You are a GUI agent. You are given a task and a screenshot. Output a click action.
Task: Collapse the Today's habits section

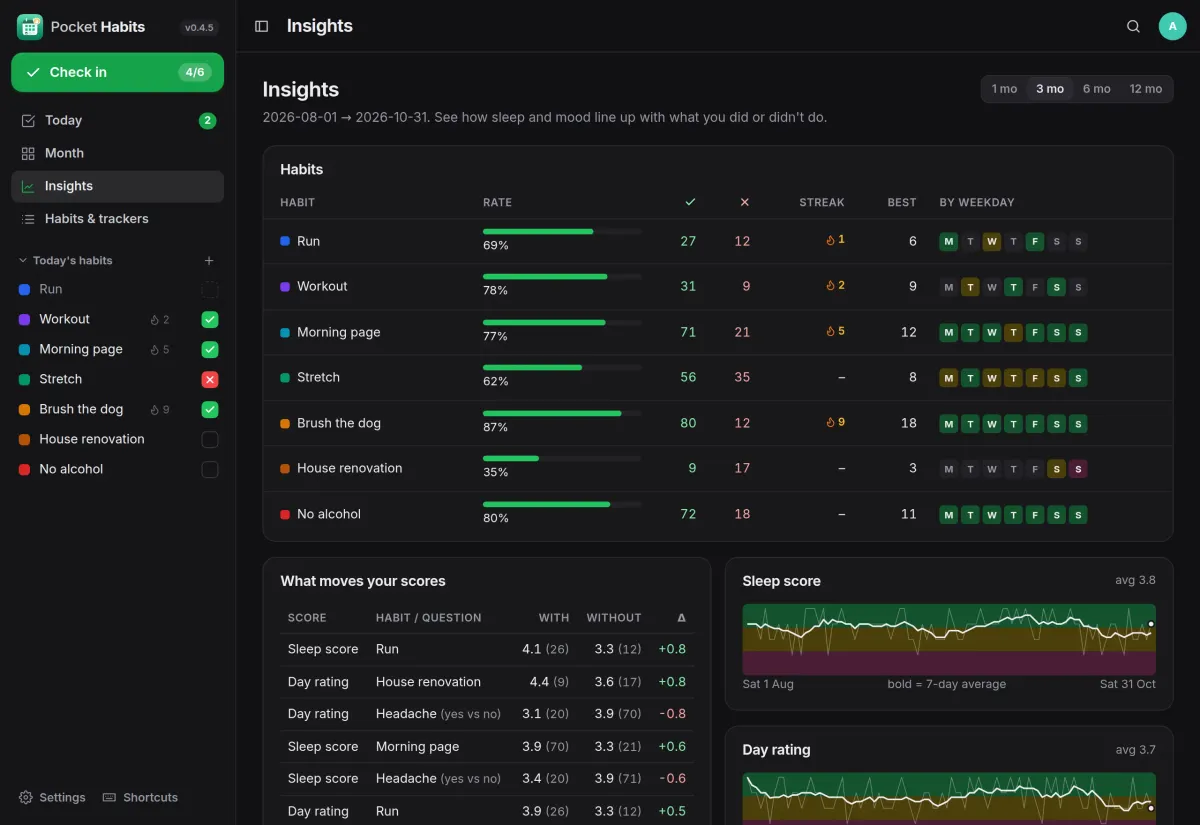(x=23, y=261)
